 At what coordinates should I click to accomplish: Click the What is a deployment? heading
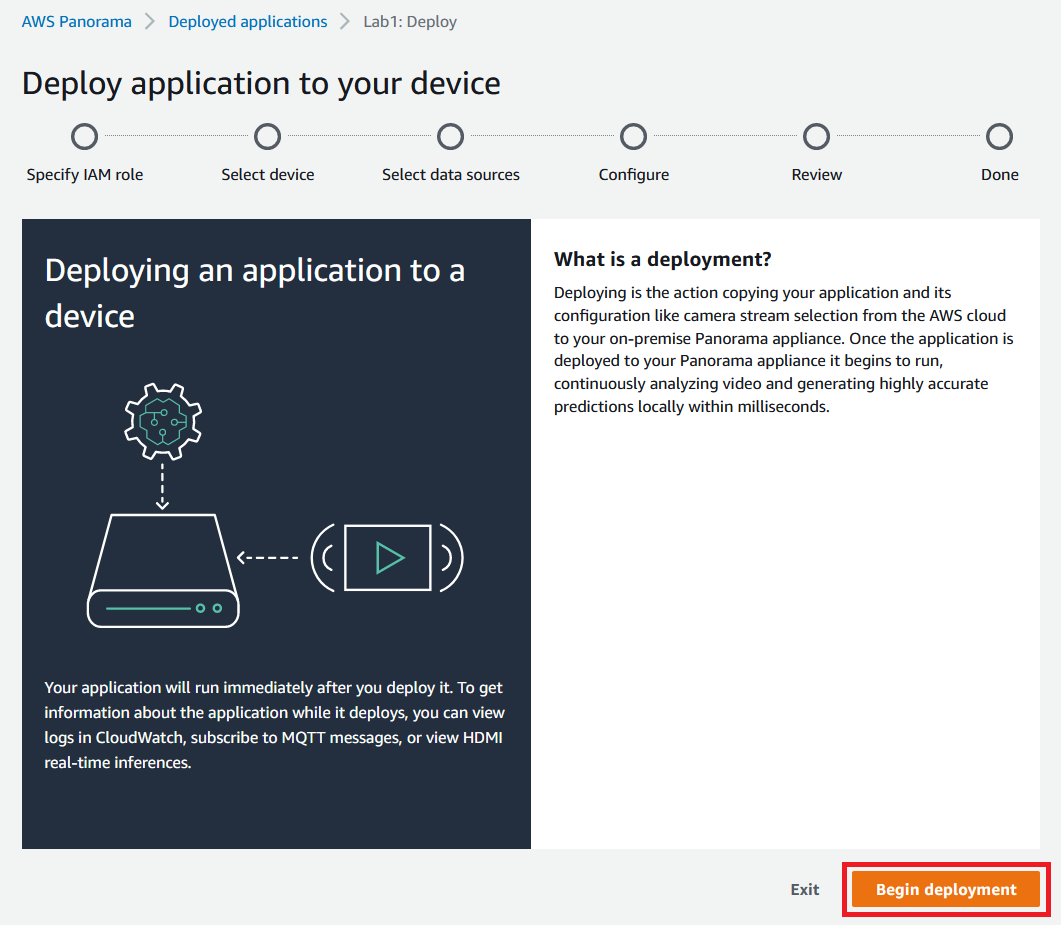pos(662,259)
